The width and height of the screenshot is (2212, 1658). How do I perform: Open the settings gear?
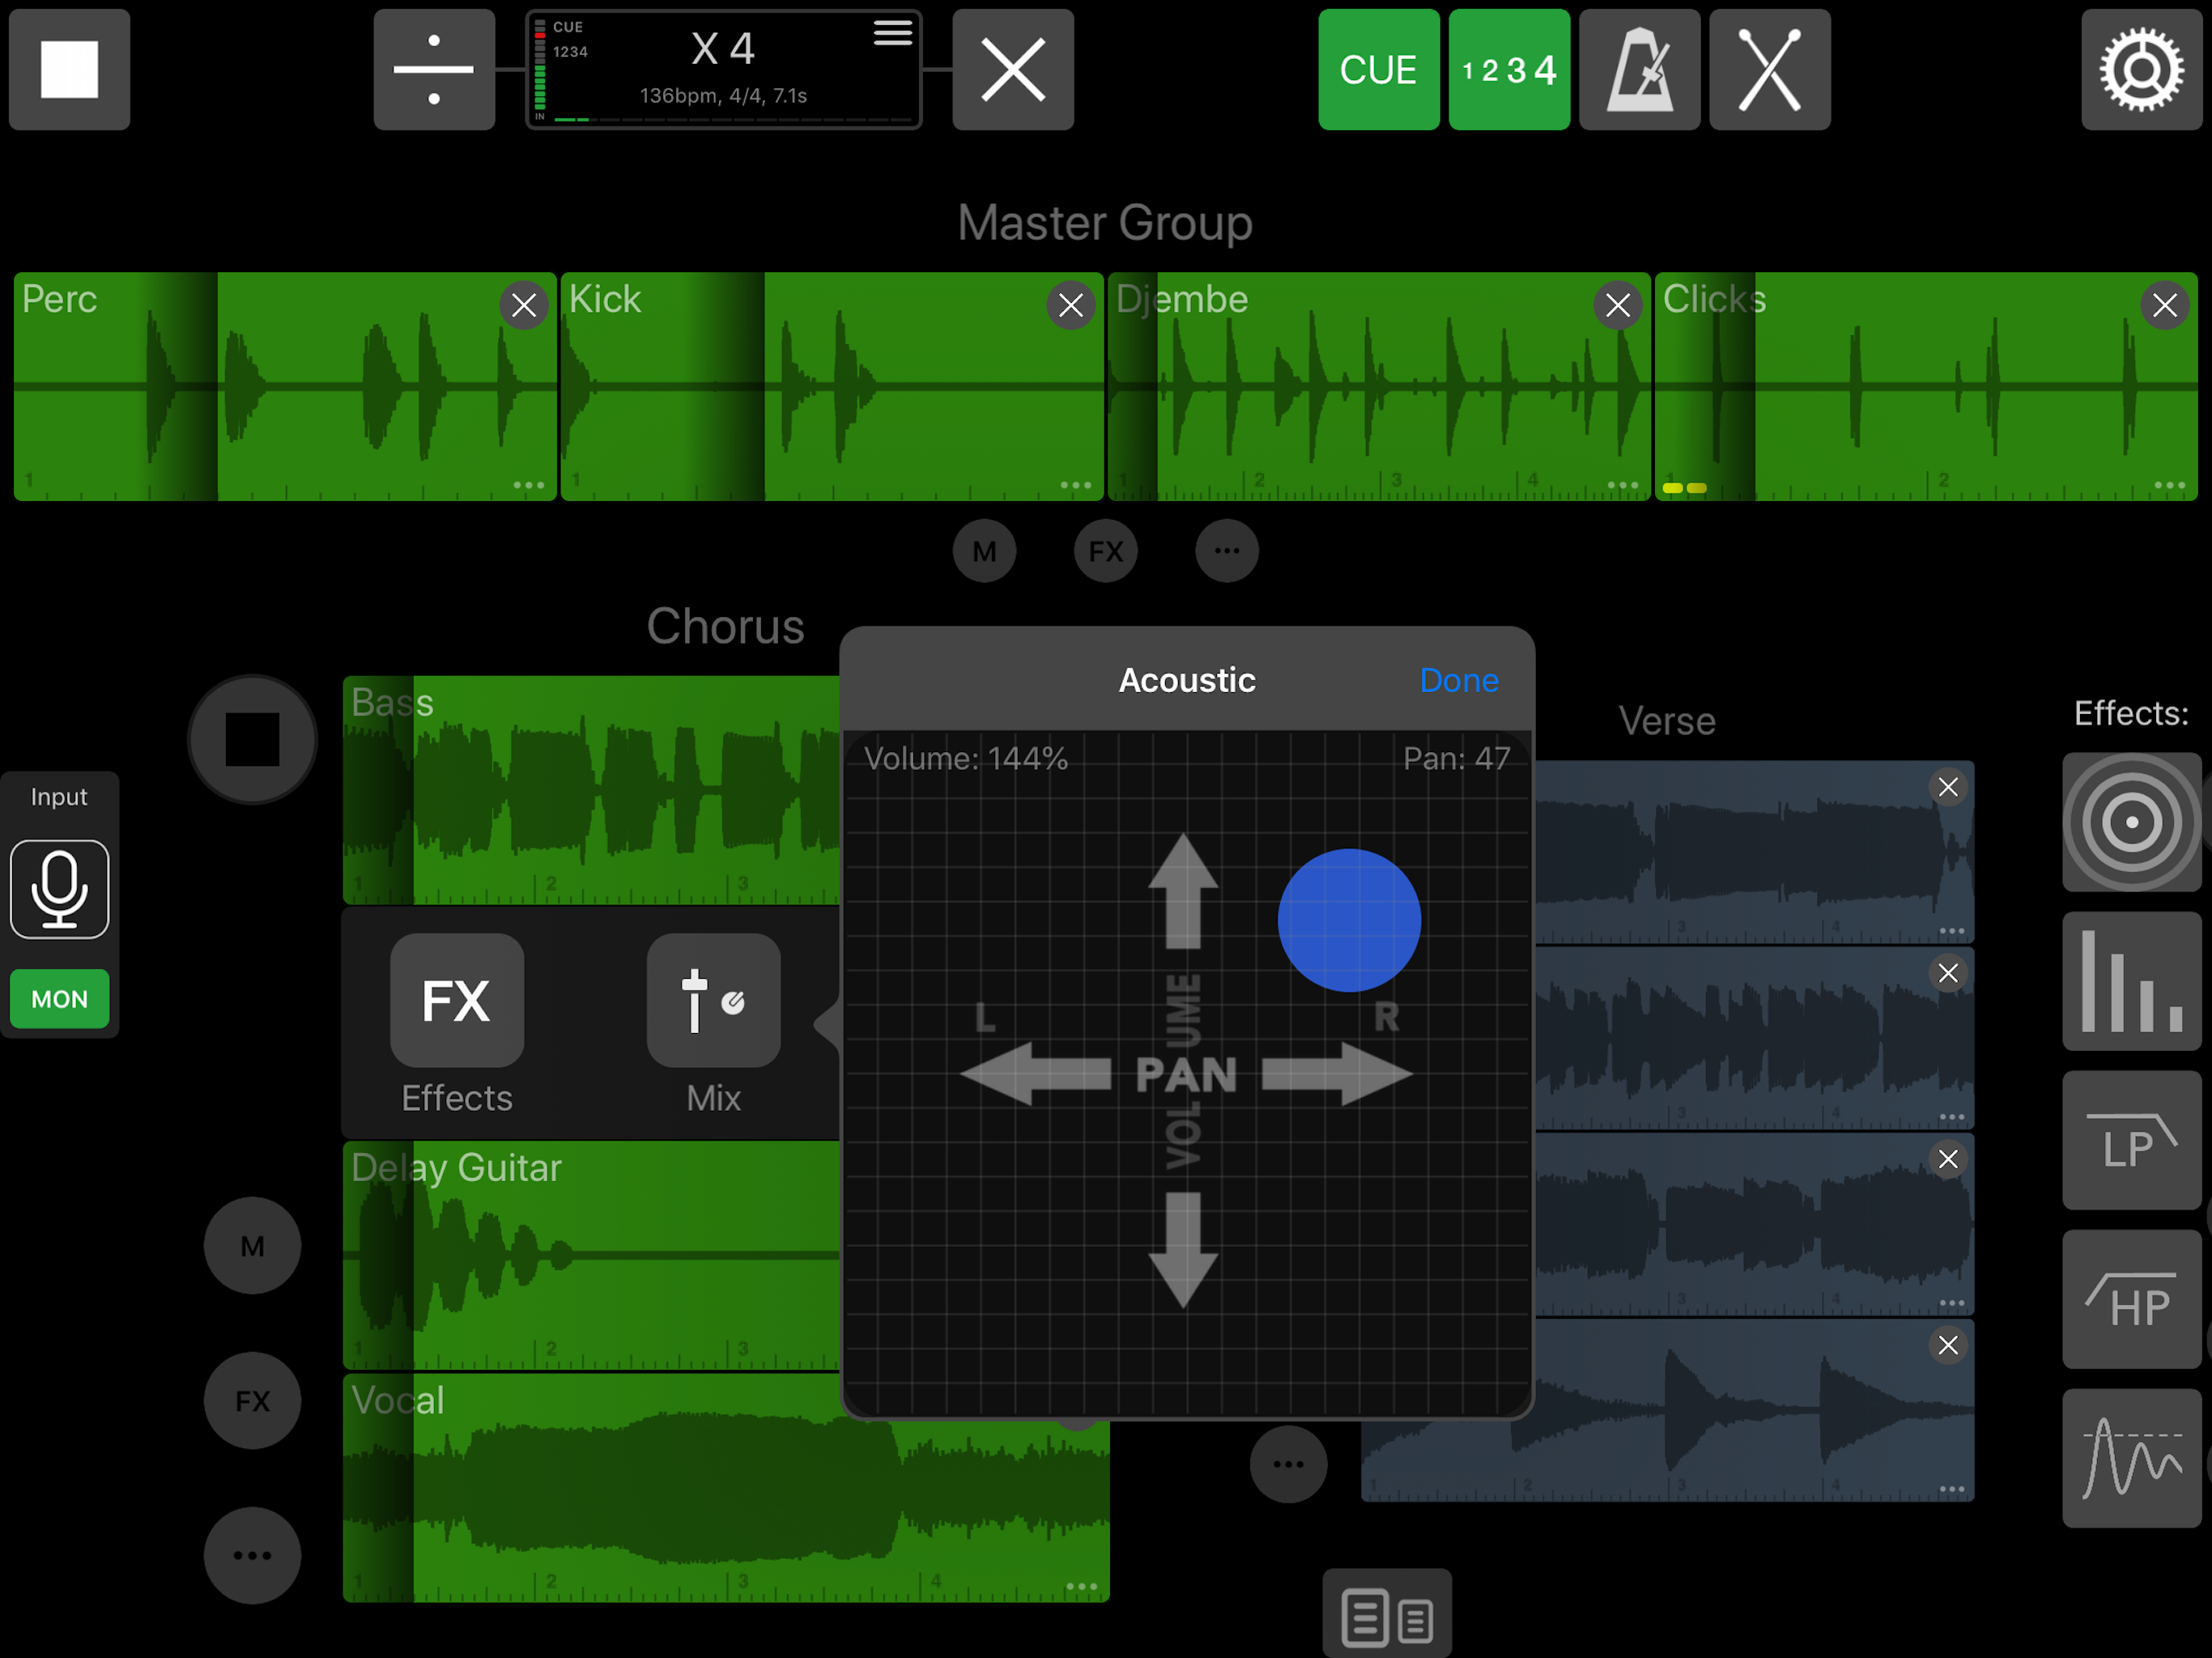2141,70
